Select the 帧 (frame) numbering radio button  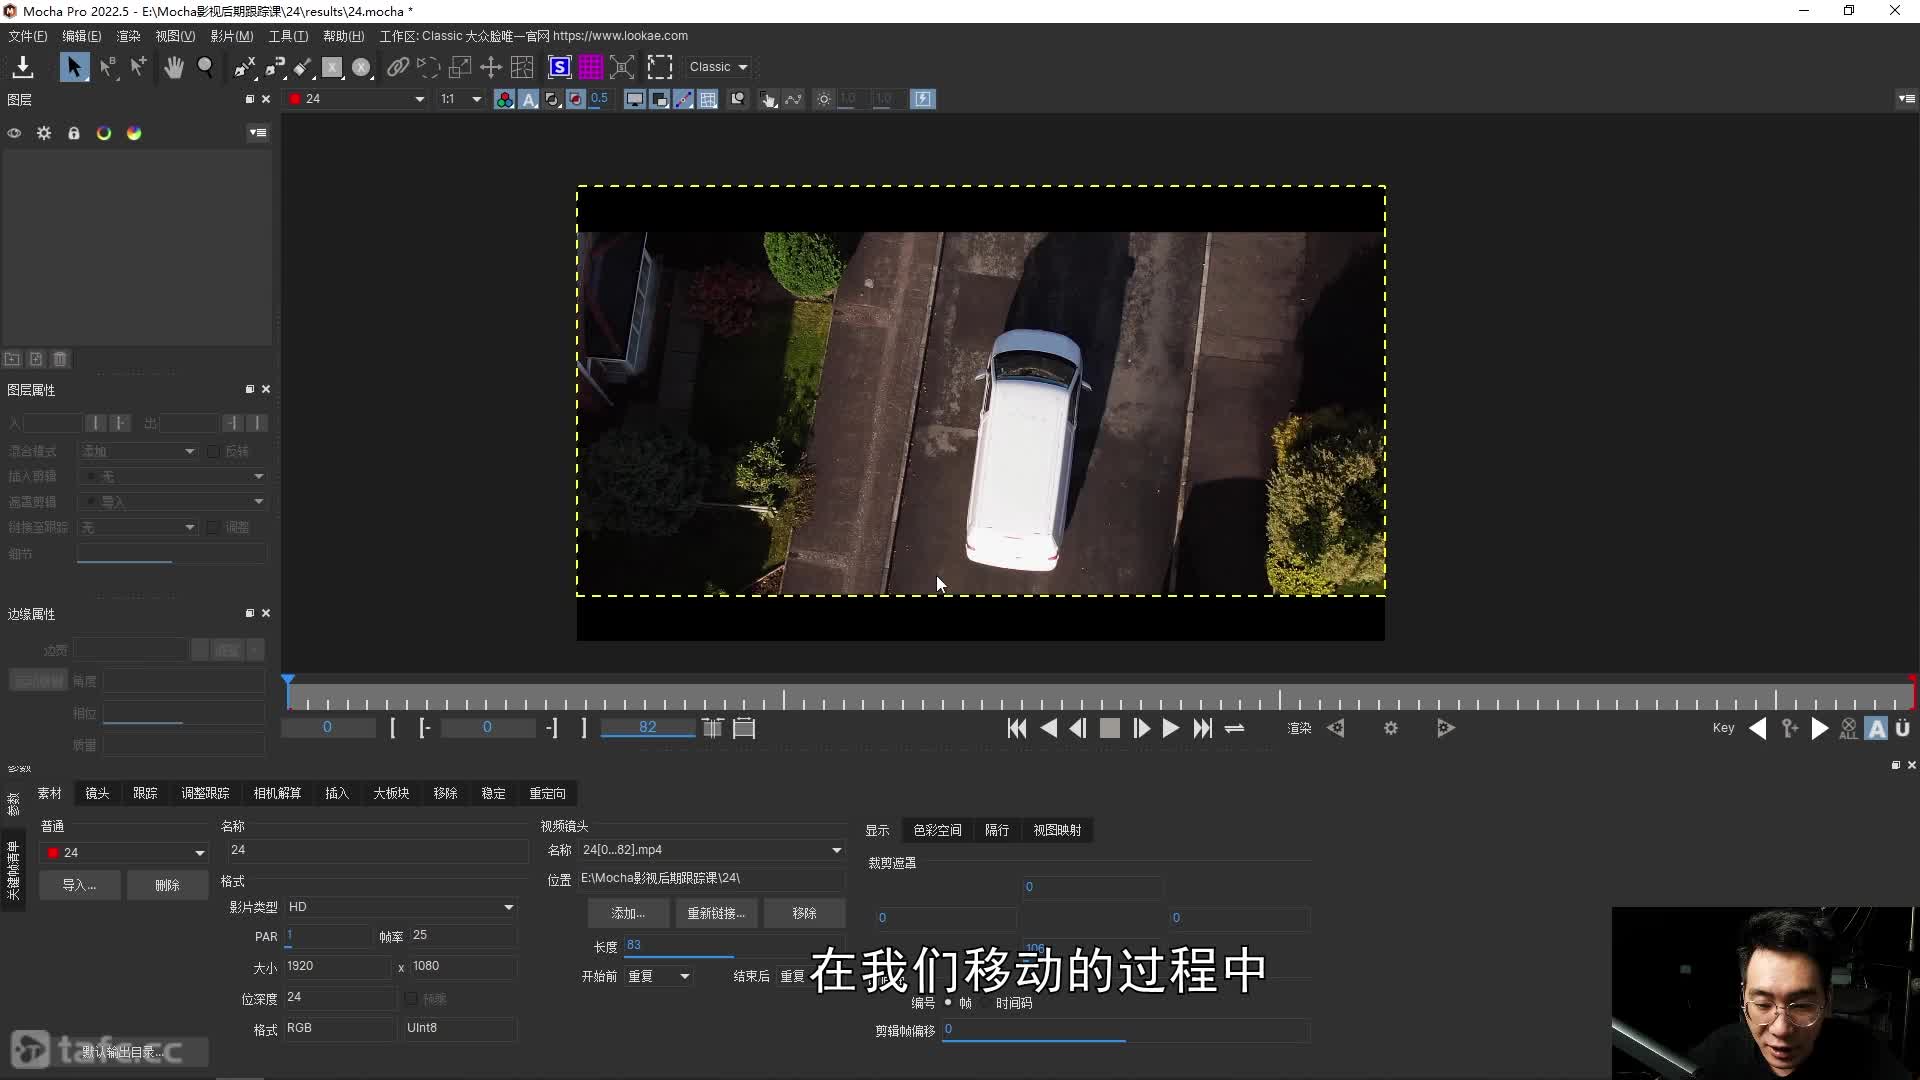[948, 1002]
